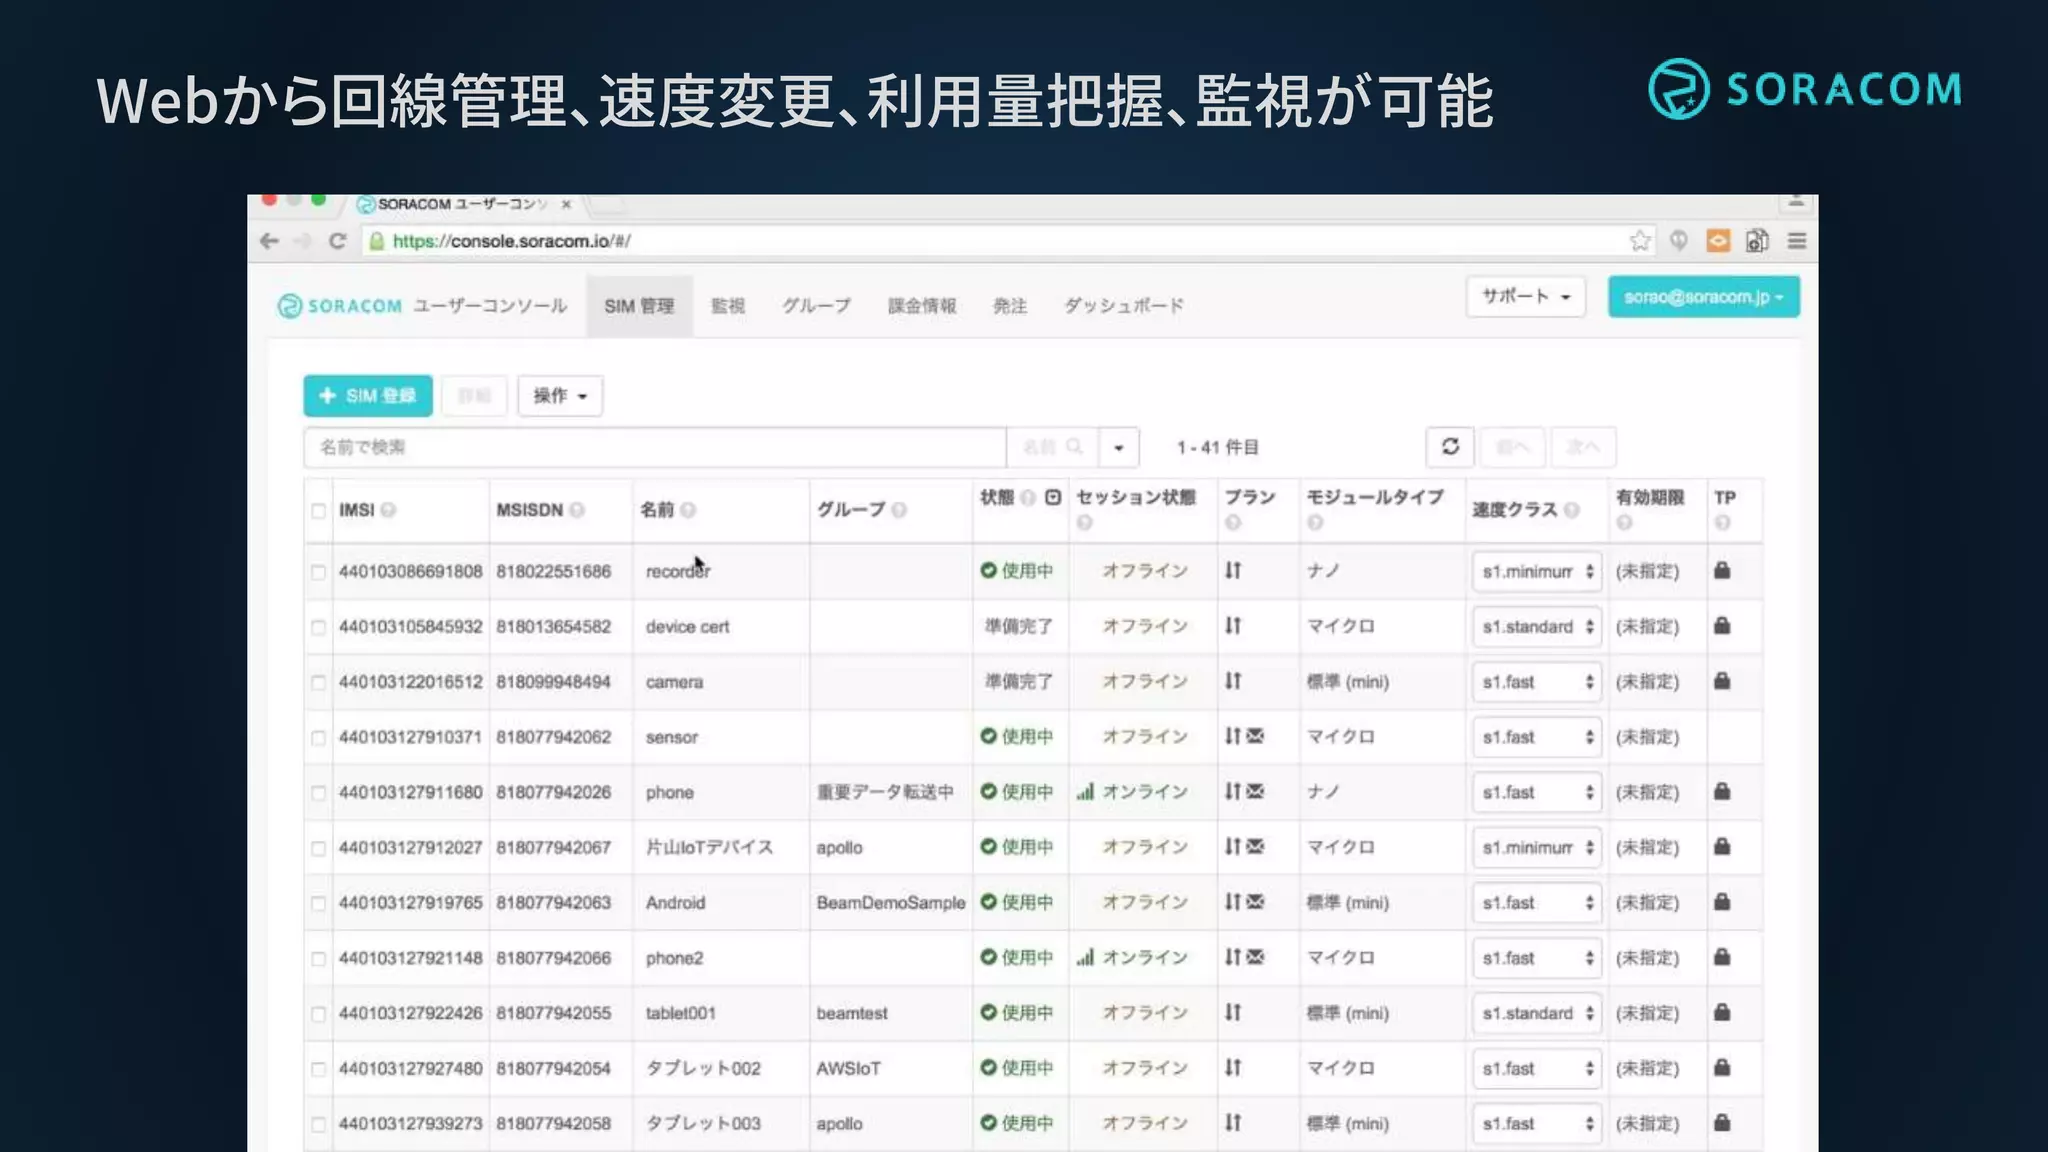
Task: Open the browser hamburger menu icon
Action: point(1797,241)
